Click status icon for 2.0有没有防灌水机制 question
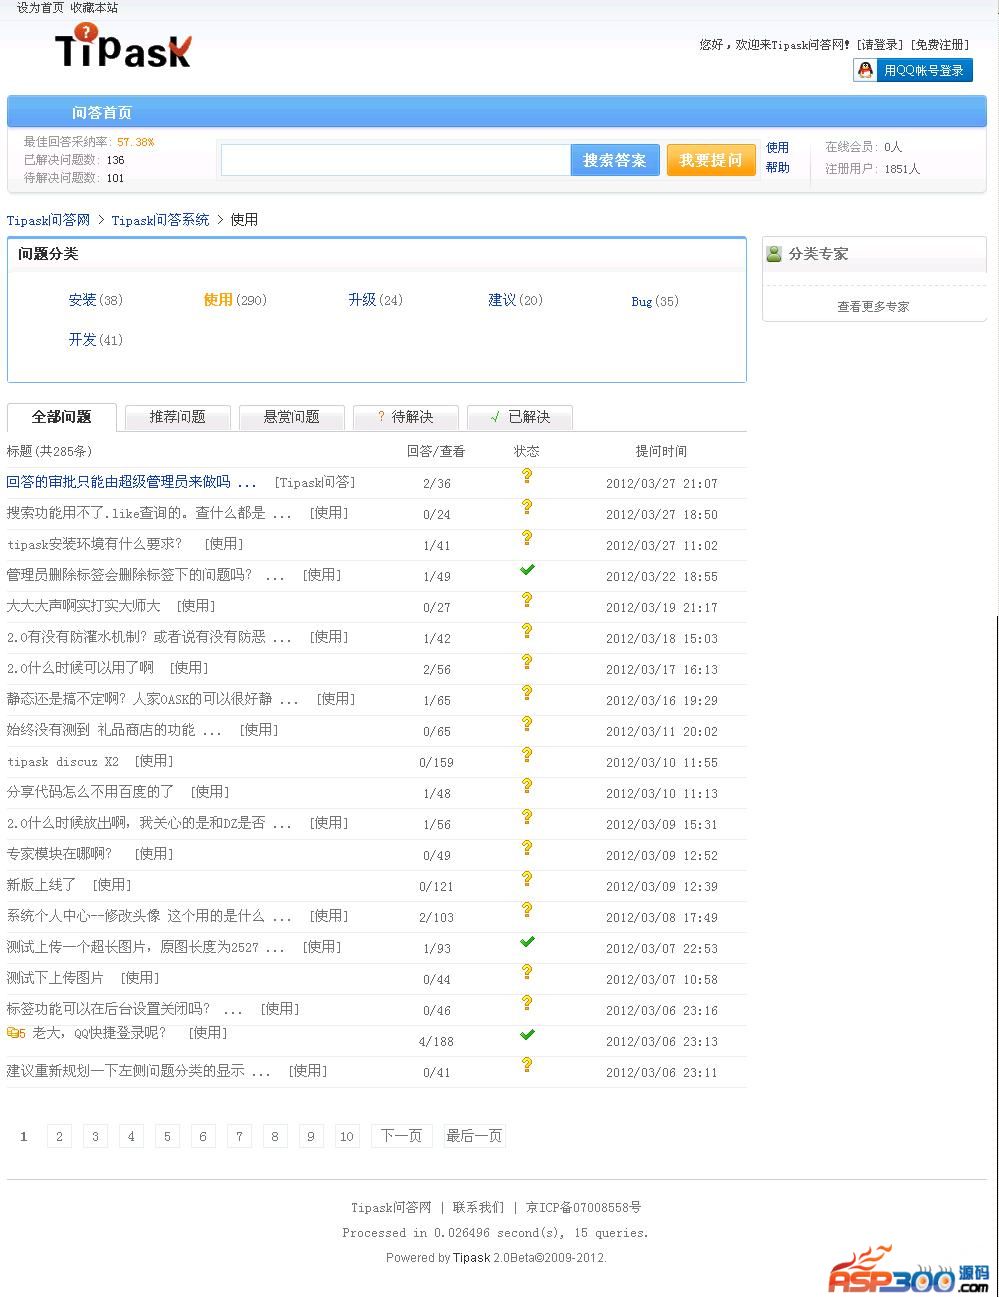Viewport: 999px width, 1297px height. pos(527,631)
